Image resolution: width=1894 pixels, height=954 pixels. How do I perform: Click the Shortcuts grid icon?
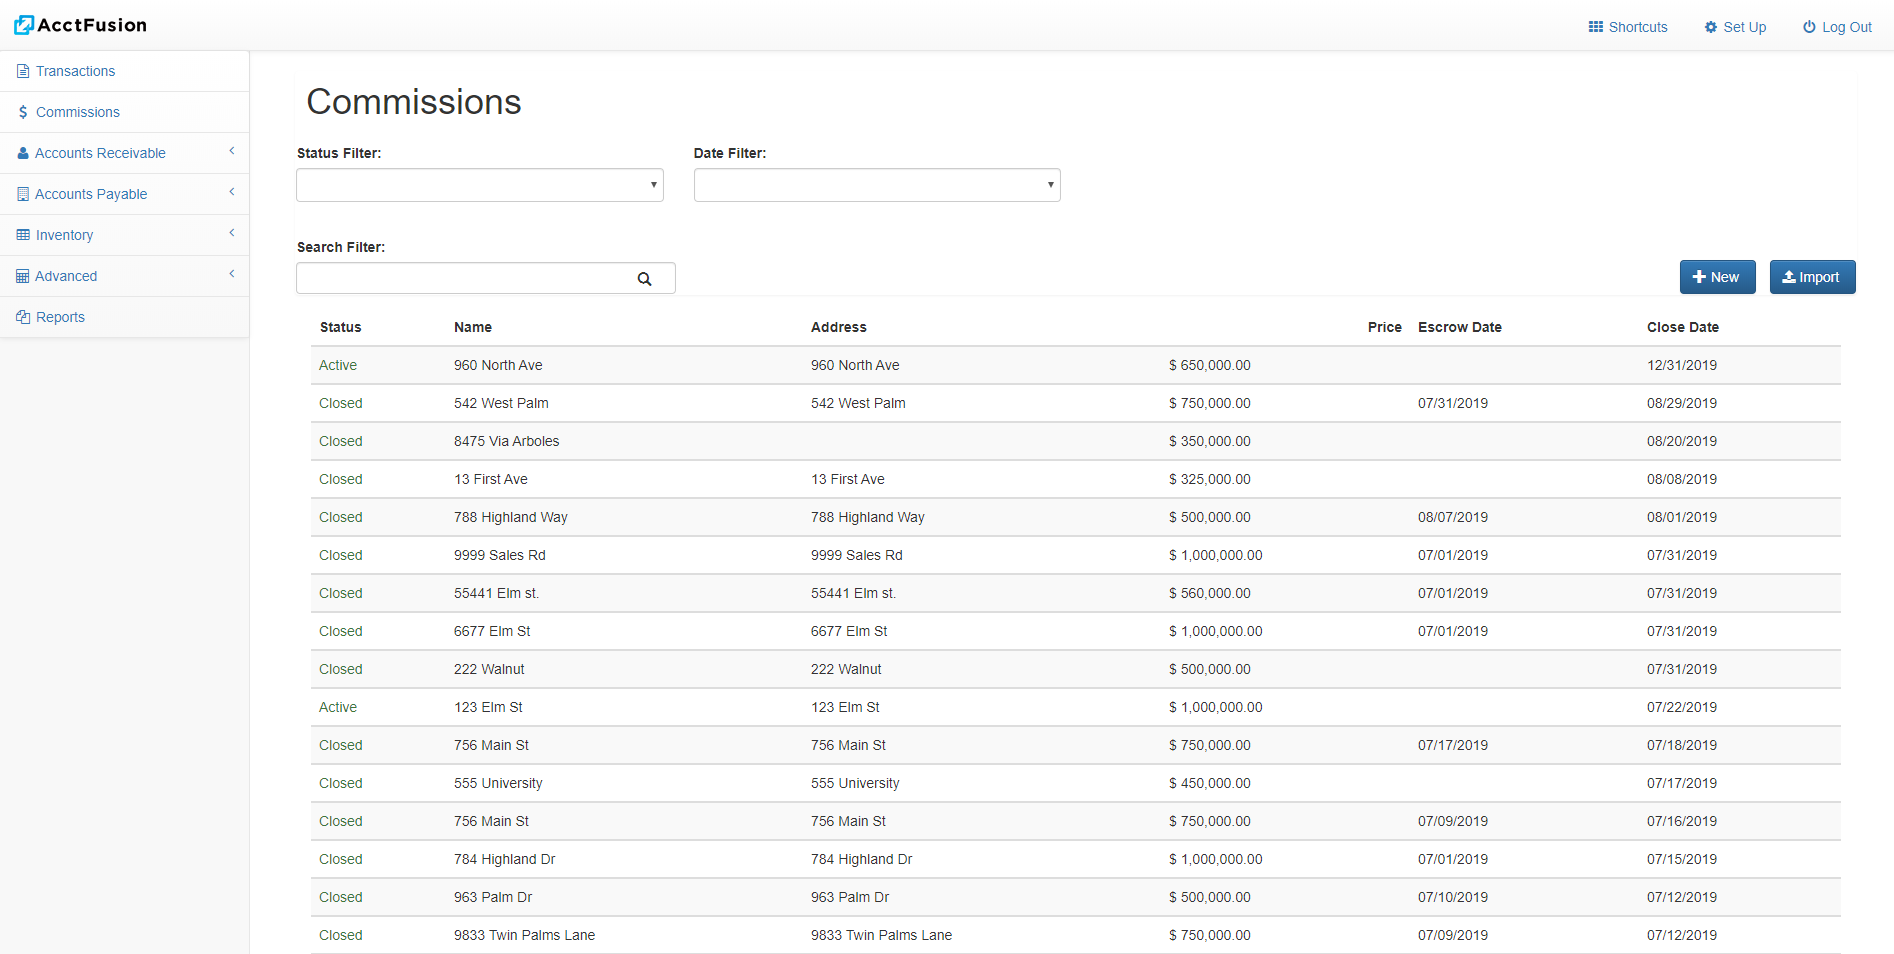tap(1595, 27)
